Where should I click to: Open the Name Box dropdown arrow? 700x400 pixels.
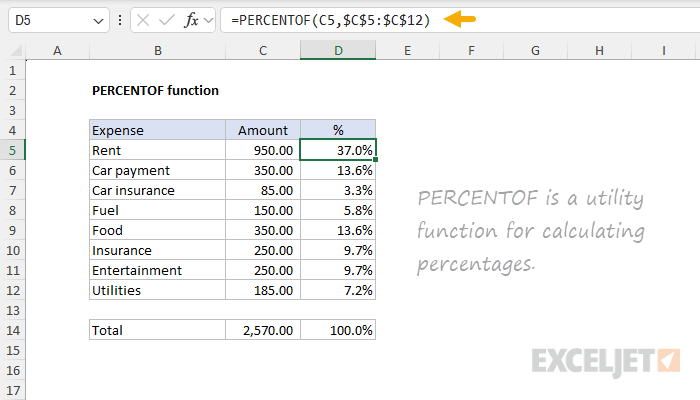point(98,21)
